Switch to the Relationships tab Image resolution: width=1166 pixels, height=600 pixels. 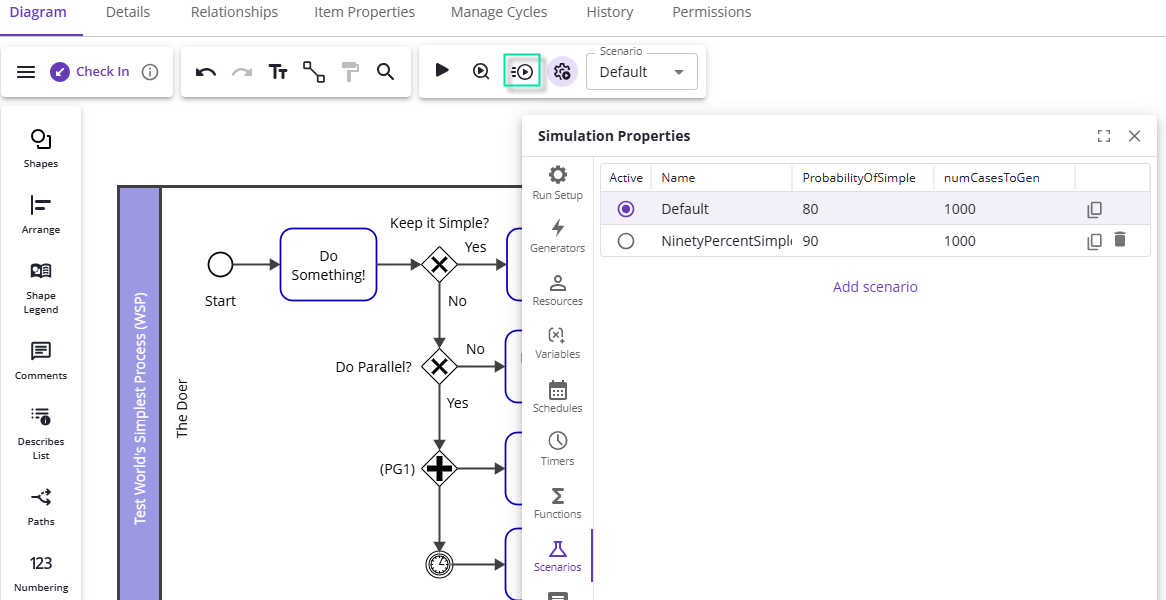[x=234, y=13]
